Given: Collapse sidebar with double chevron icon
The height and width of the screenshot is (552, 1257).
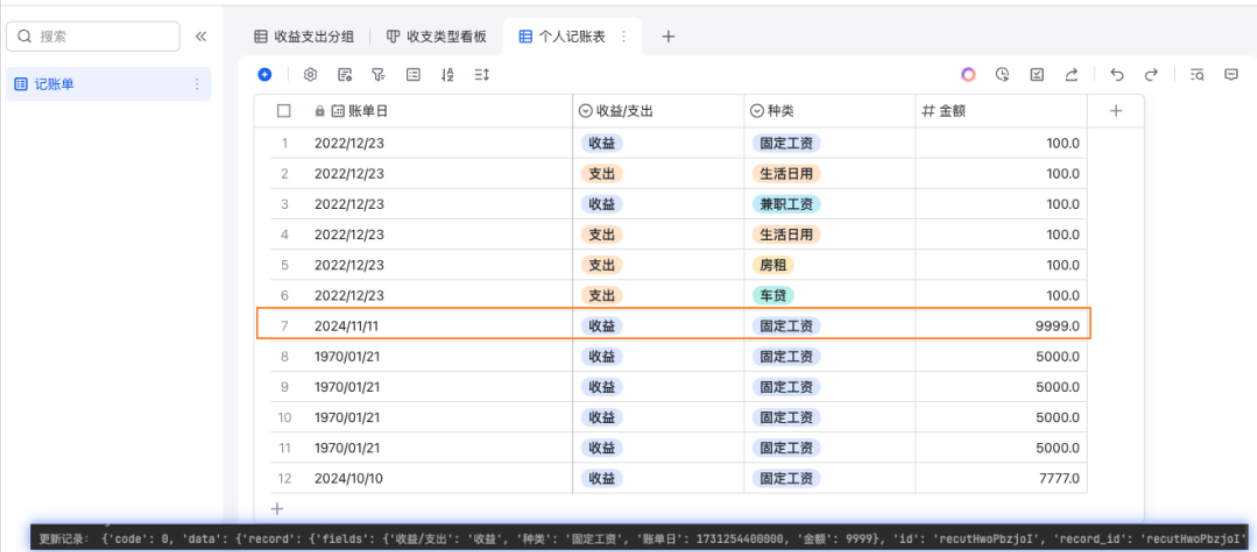Looking at the screenshot, I should coord(201,36).
